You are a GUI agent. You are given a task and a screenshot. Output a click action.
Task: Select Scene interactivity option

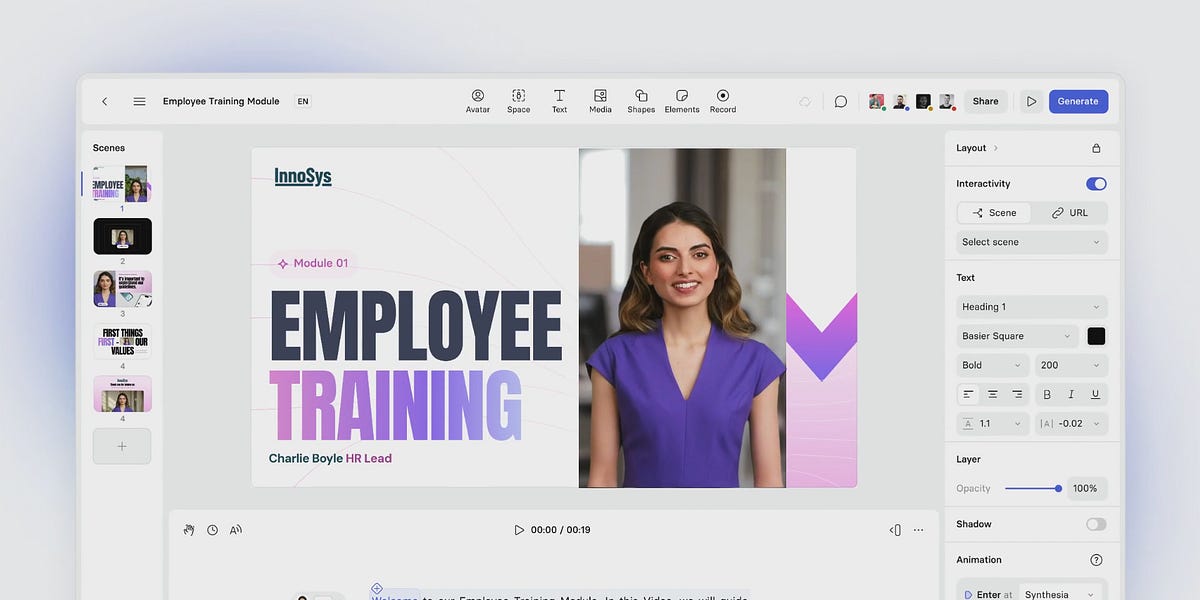click(x=994, y=213)
